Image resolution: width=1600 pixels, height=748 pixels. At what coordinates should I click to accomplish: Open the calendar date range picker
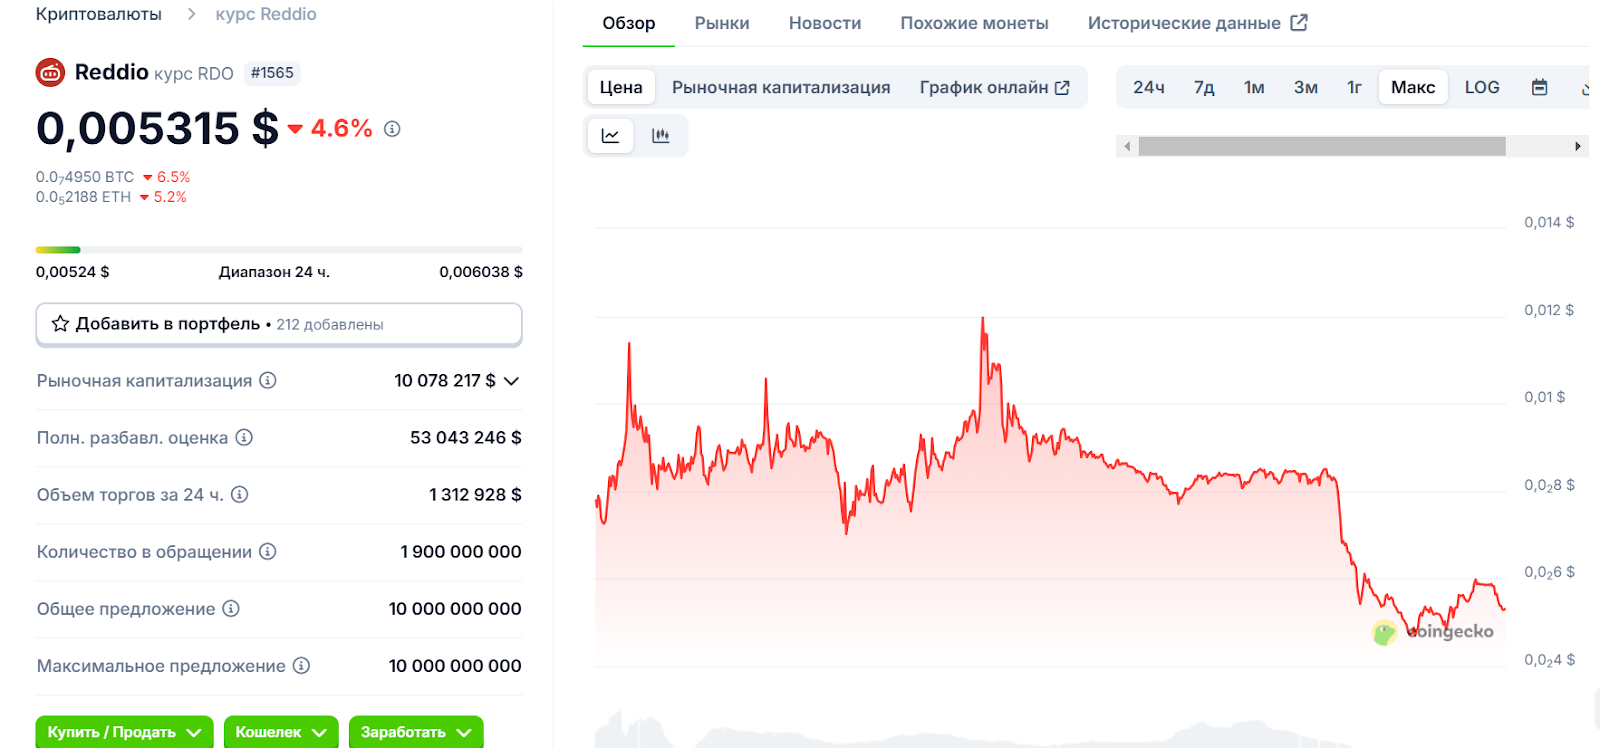tap(1540, 88)
